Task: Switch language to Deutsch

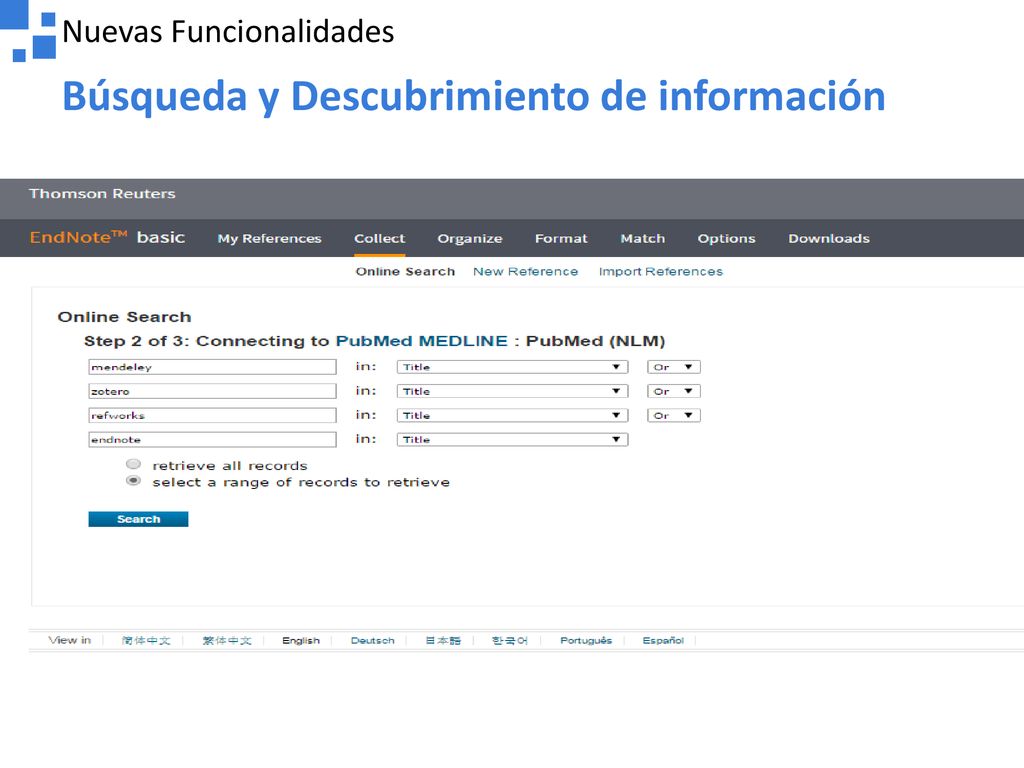Action: click(372, 641)
